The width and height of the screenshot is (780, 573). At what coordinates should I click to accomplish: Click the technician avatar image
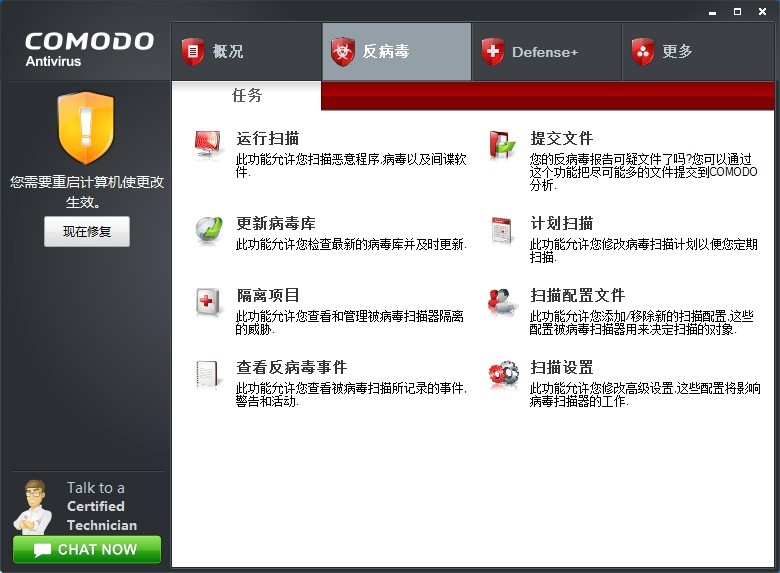click(x=33, y=505)
